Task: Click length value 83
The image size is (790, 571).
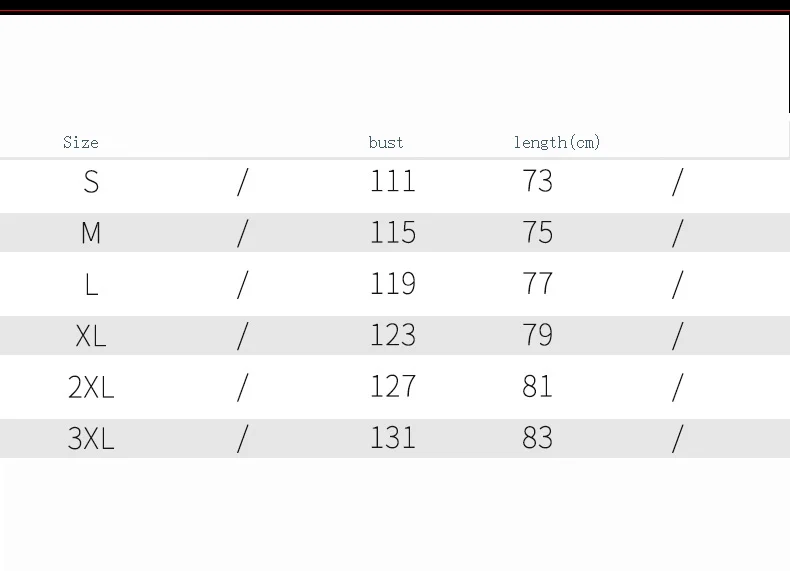Action: (x=538, y=437)
